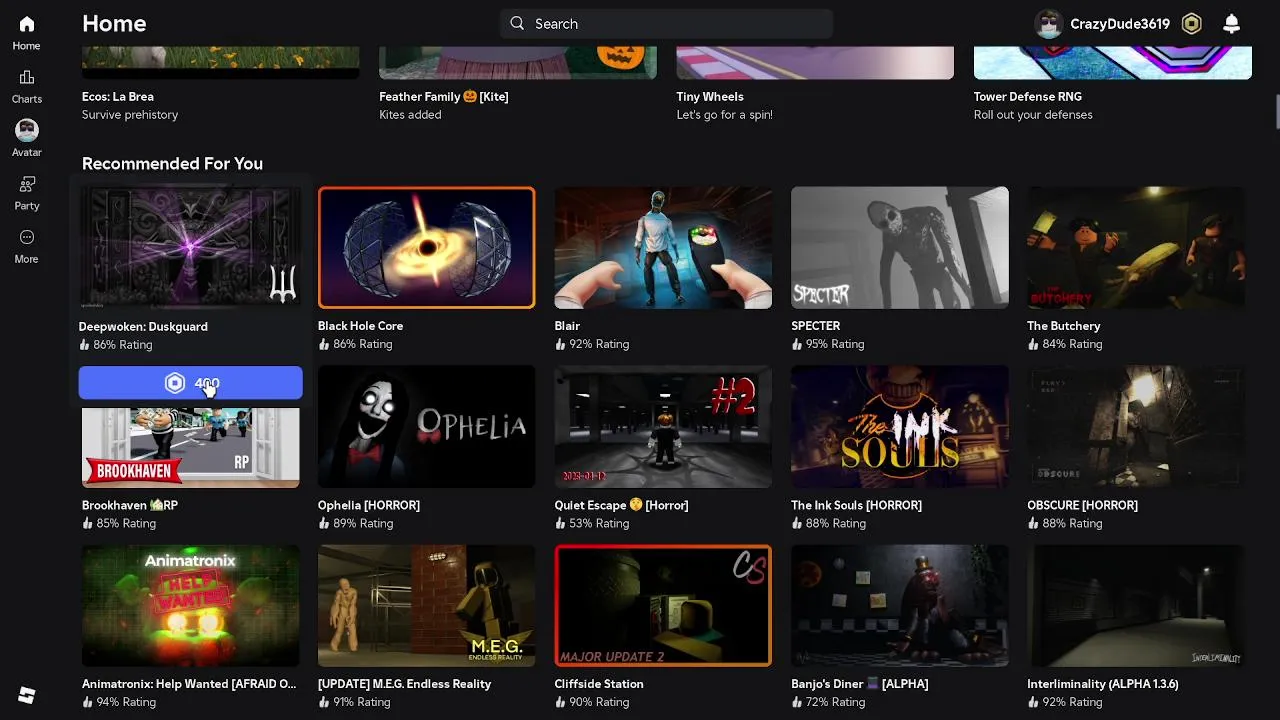Open The Butchery game thumbnail
Viewport: 1280px width, 720px height.
(x=1136, y=247)
